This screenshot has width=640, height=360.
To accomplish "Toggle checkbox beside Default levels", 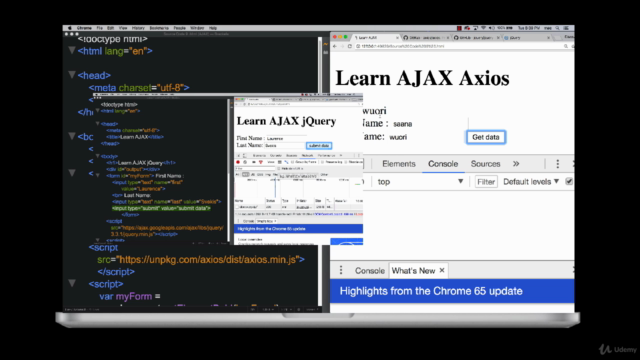I will (x=569, y=181).
